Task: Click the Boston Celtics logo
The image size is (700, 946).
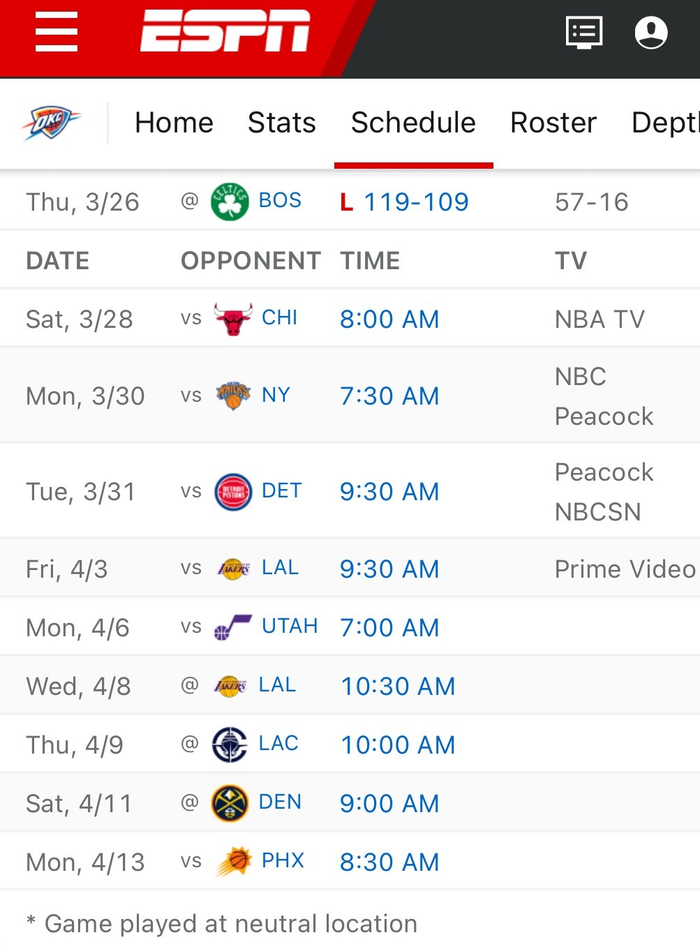Action: [x=230, y=202]
